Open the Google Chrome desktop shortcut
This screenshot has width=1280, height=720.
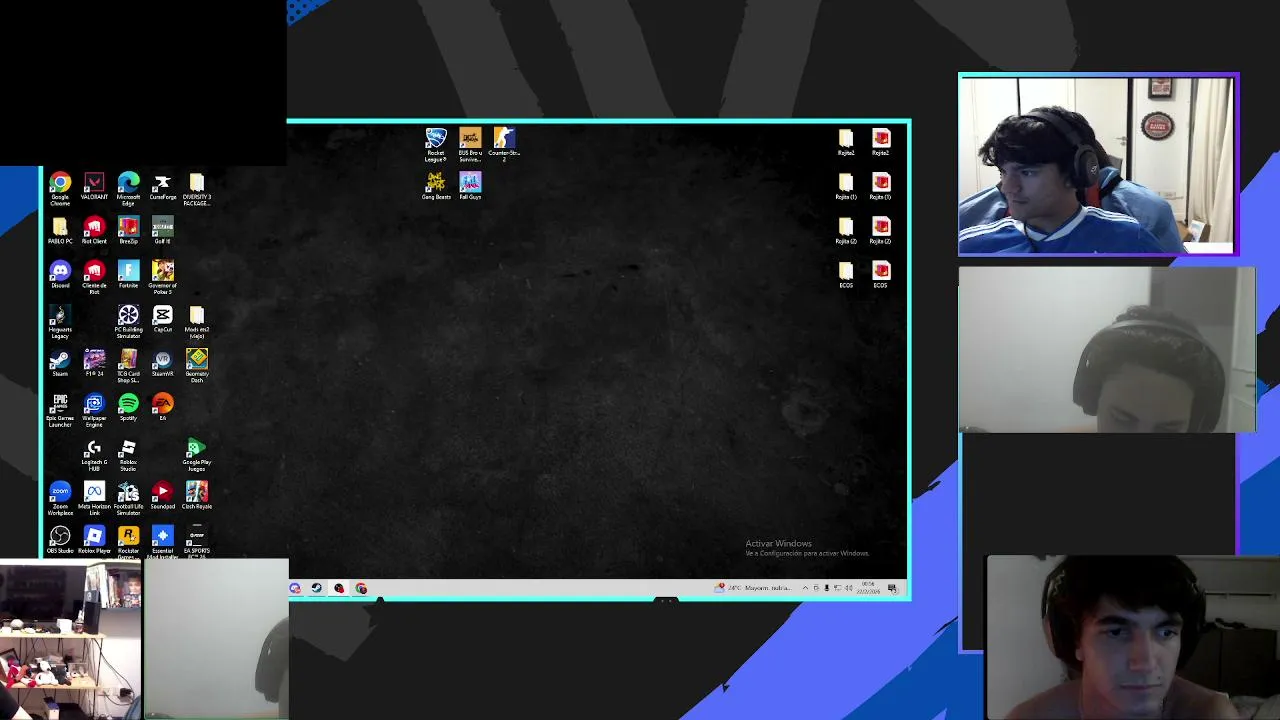click(60, 189)
